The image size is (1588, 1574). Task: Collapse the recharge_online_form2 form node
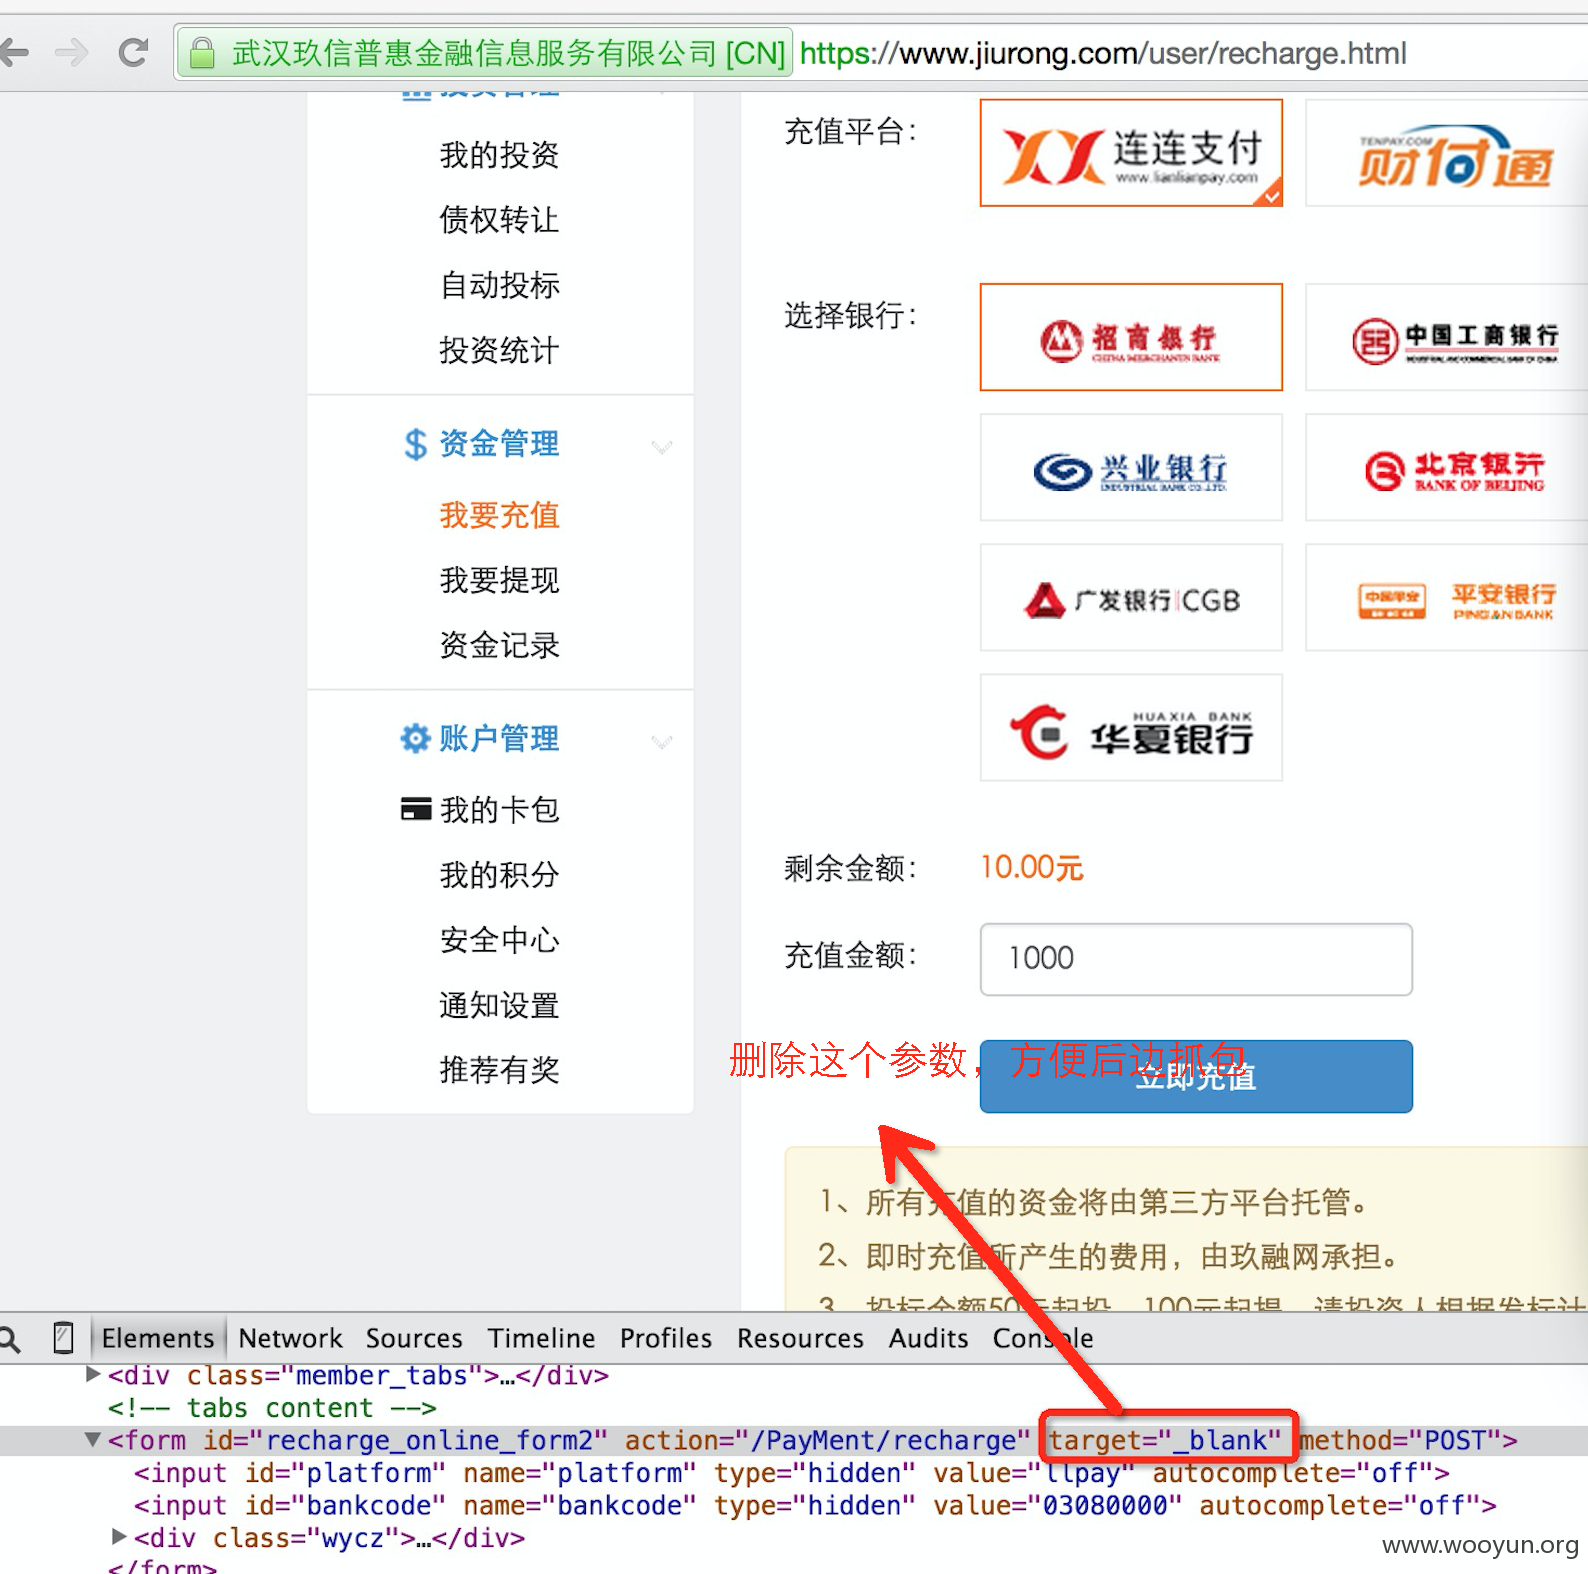93,1439
